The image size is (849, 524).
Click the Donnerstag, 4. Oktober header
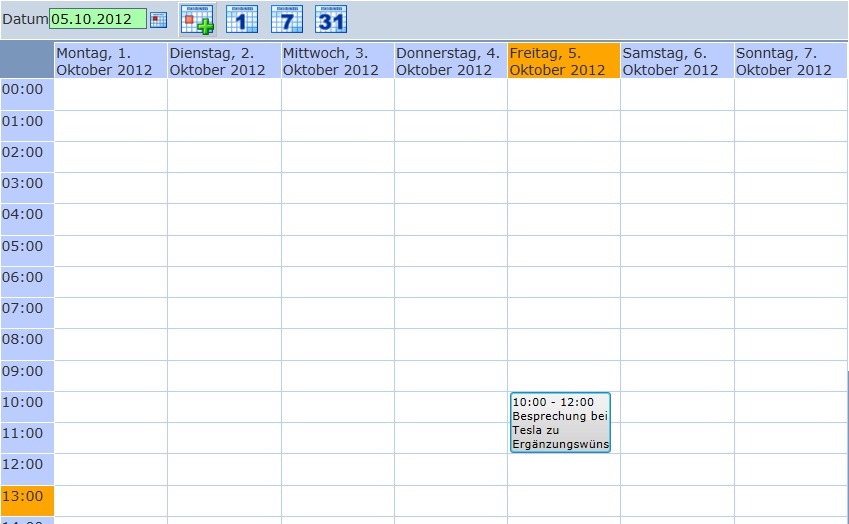(450, 61)
